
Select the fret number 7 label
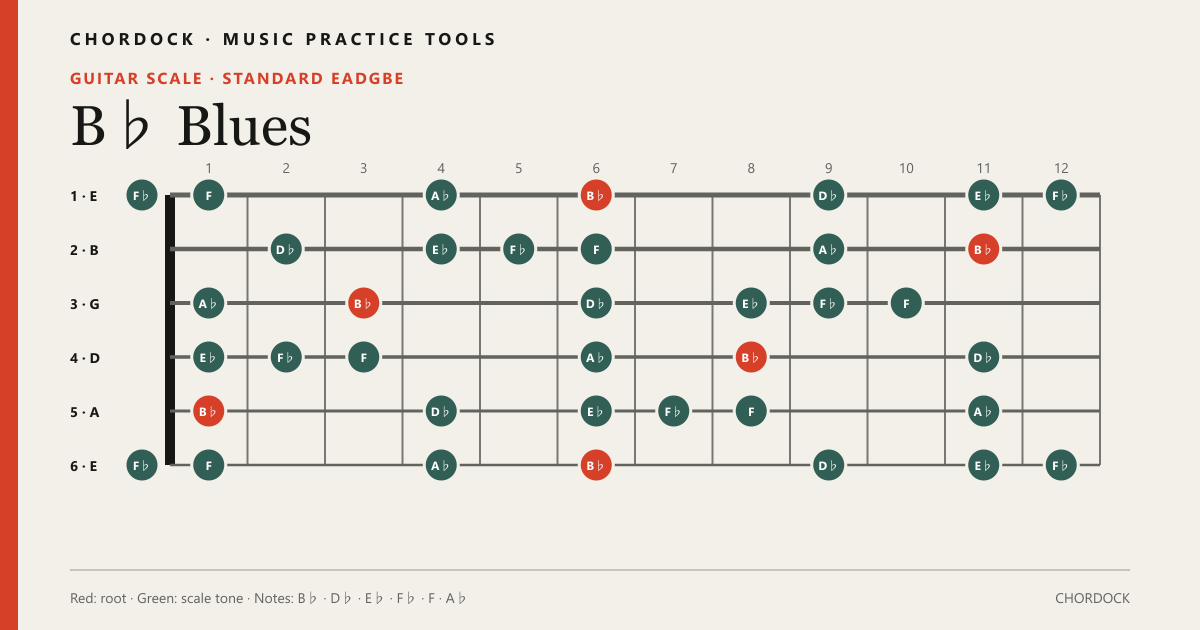point(674,168)
